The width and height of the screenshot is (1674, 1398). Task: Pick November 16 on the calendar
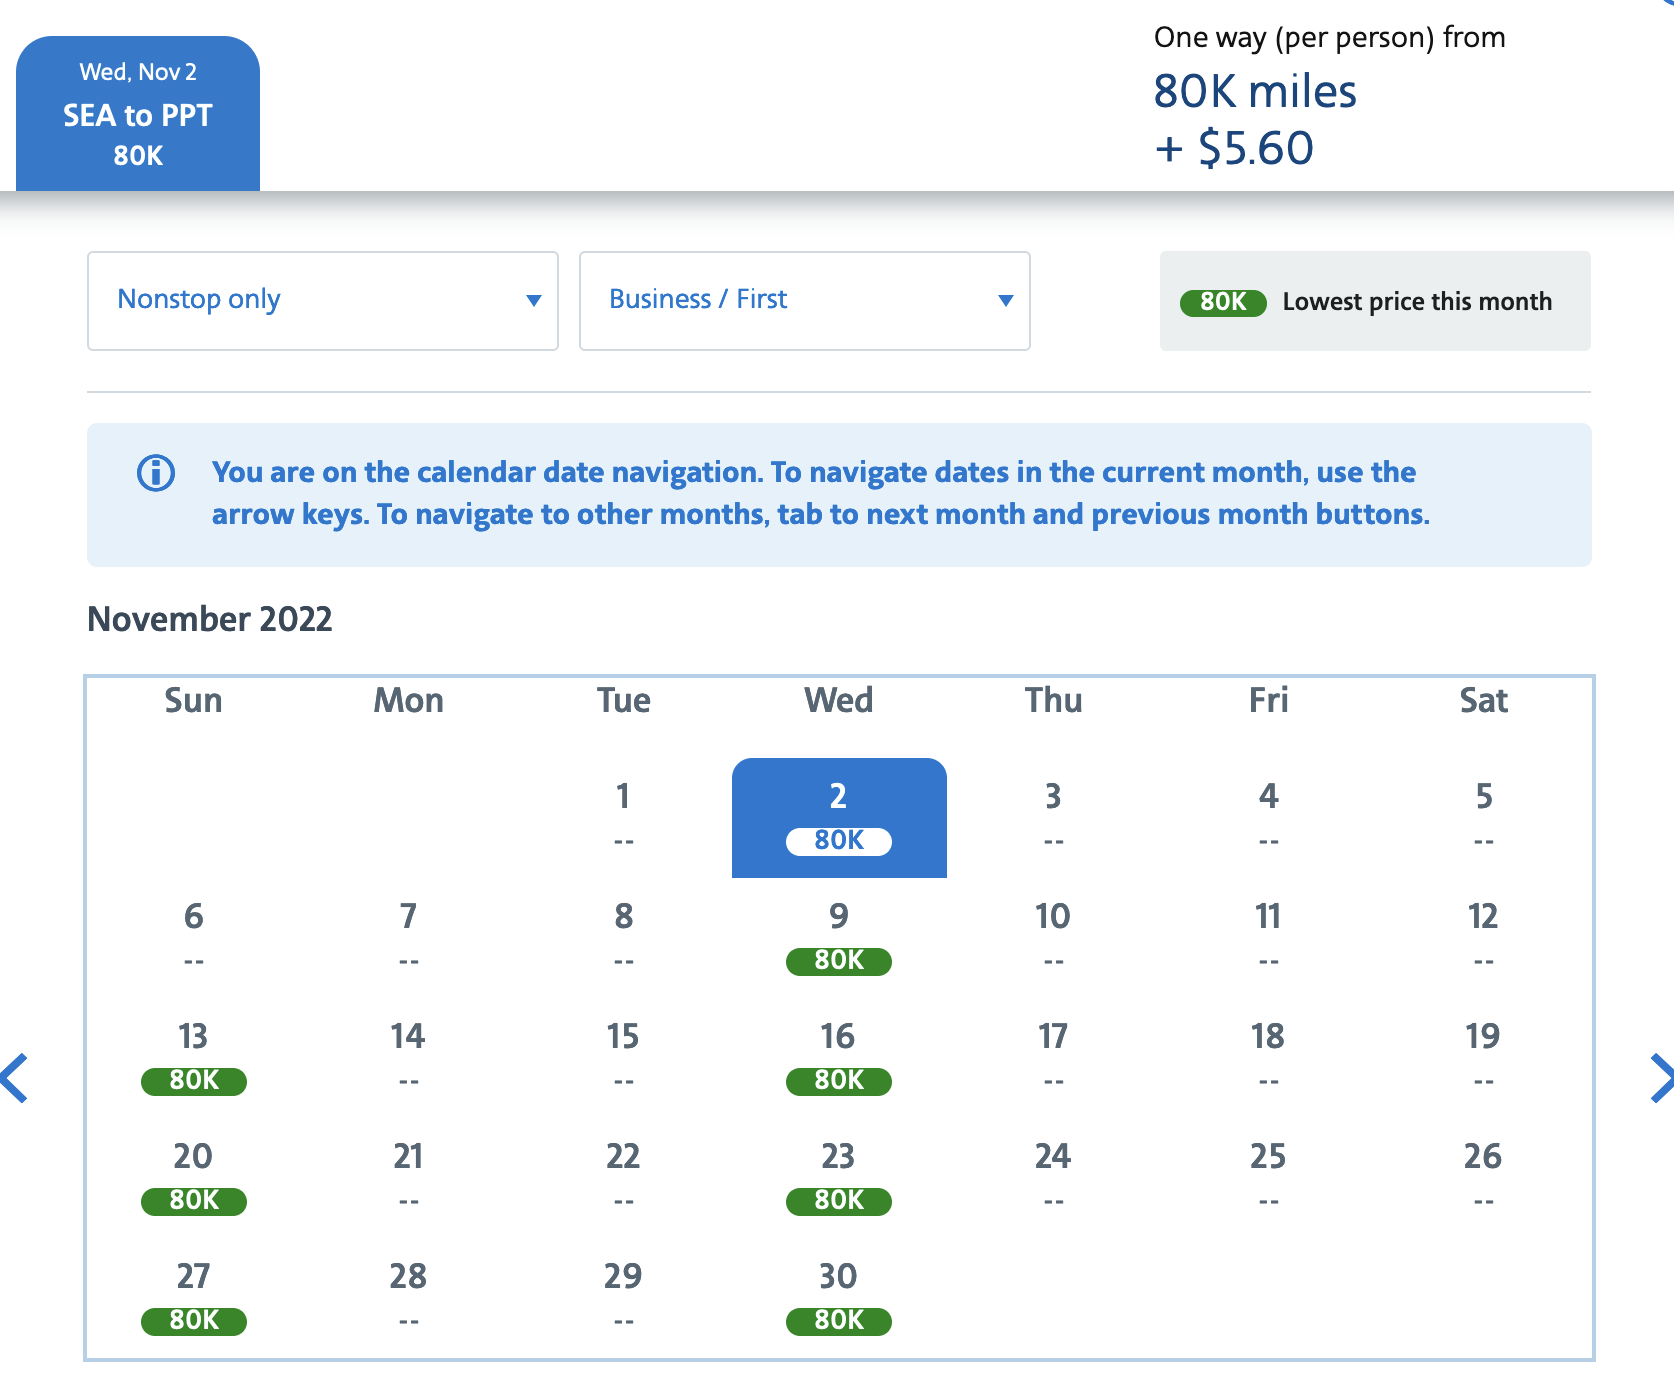click(x=838, y=1057)
